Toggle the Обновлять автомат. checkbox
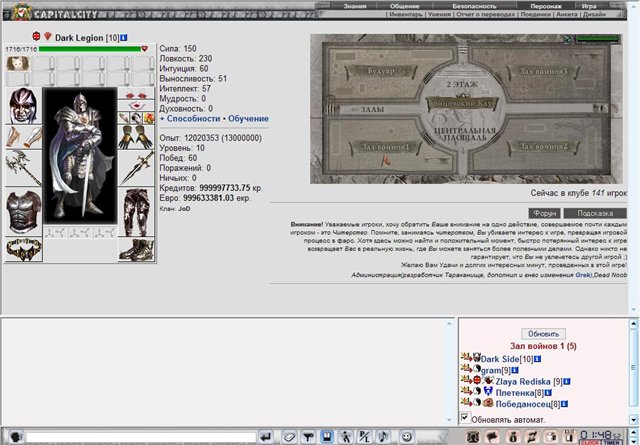Image resolution: width=640 pixels, height=445 pixels. tap(464, 417)
